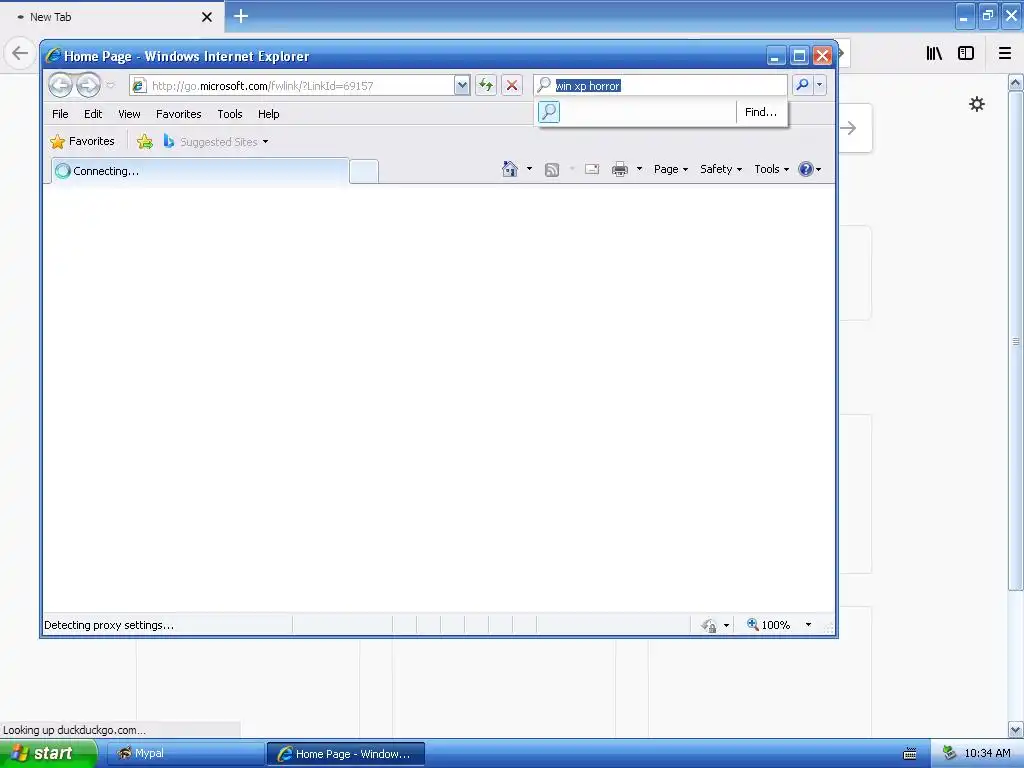Expand the zoom level dropdown arrow
1024x768 pixels.
[808, 624]
